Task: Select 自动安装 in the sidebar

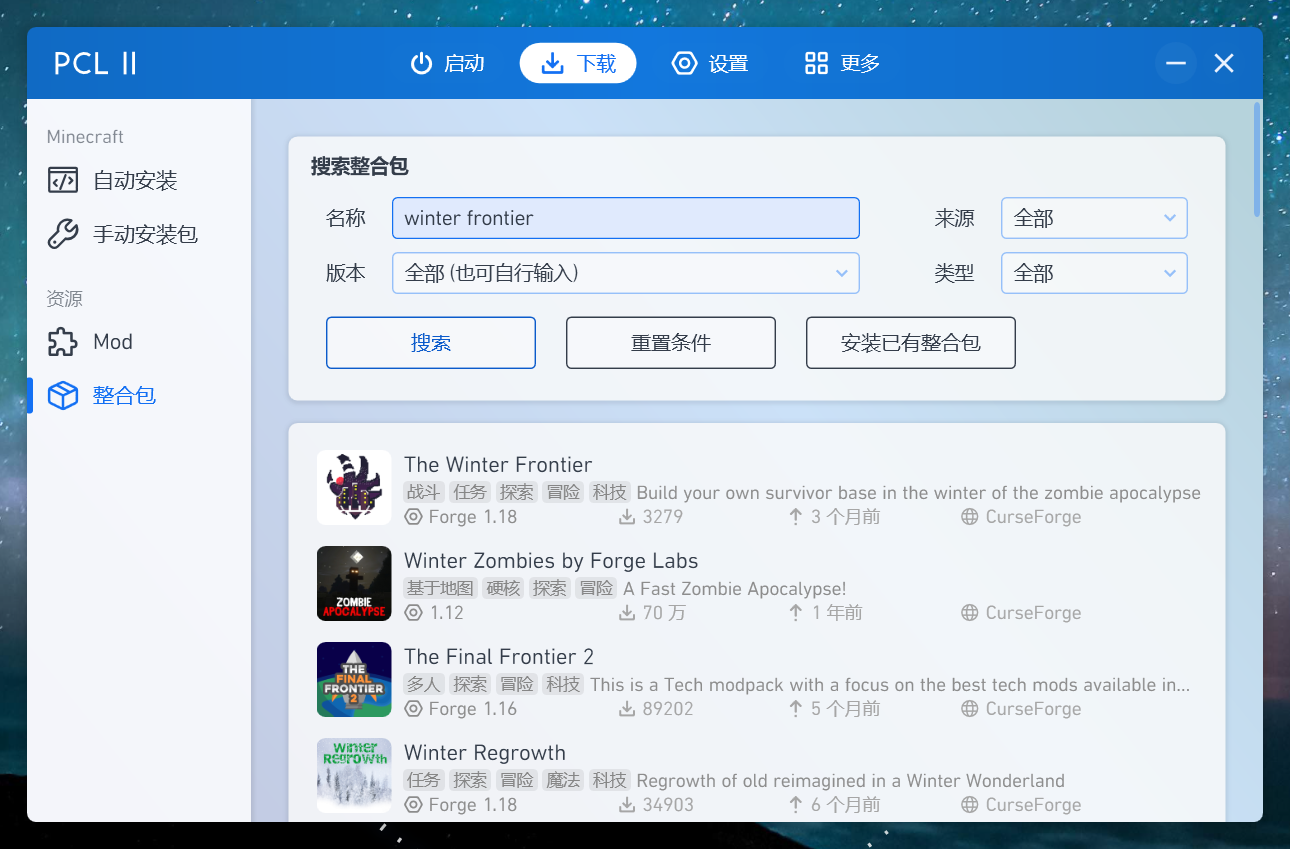Action: [139, 181]
